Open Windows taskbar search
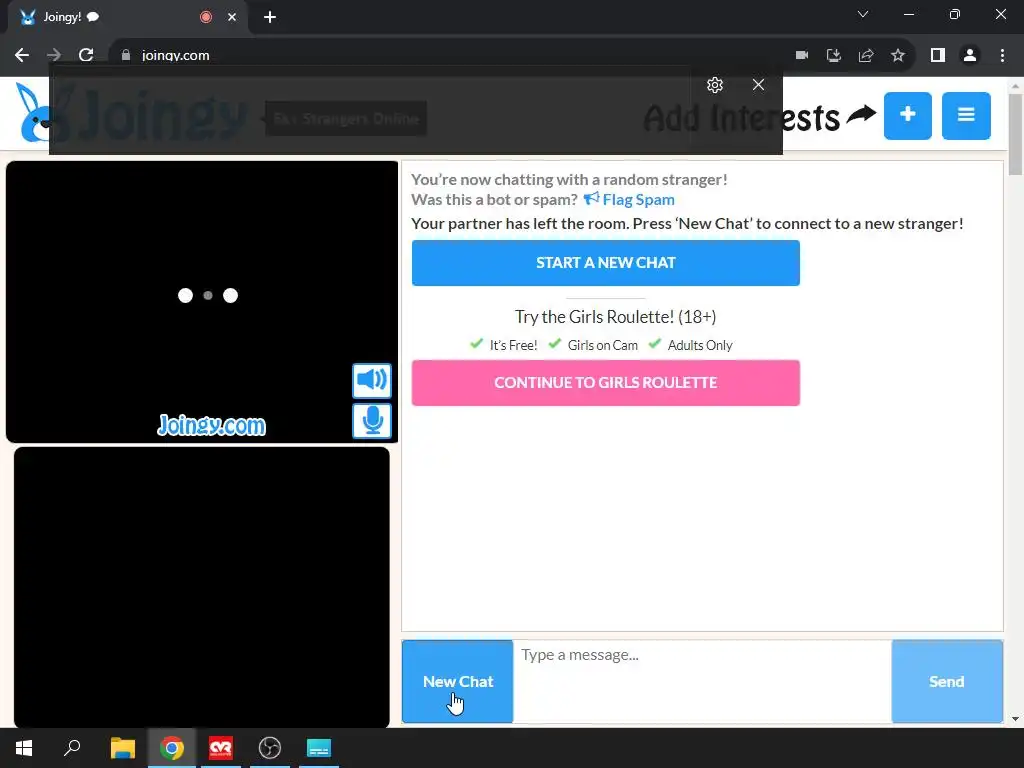This screenshot has height=768, width=1024. [x=72, y=748]
